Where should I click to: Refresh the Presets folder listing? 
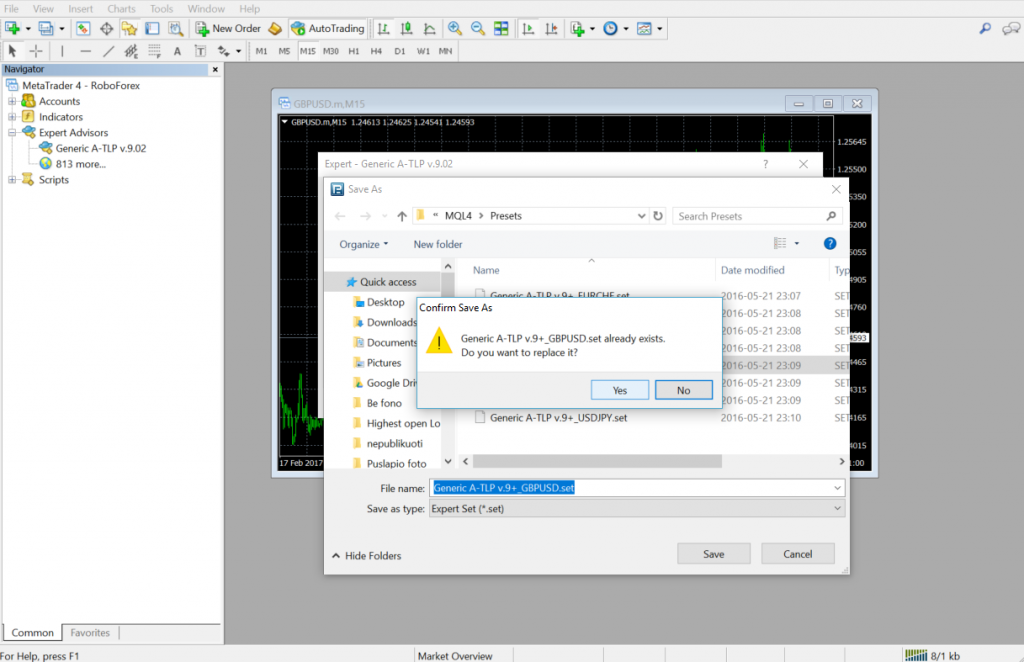pyautogui.click(x=658, y=215)
